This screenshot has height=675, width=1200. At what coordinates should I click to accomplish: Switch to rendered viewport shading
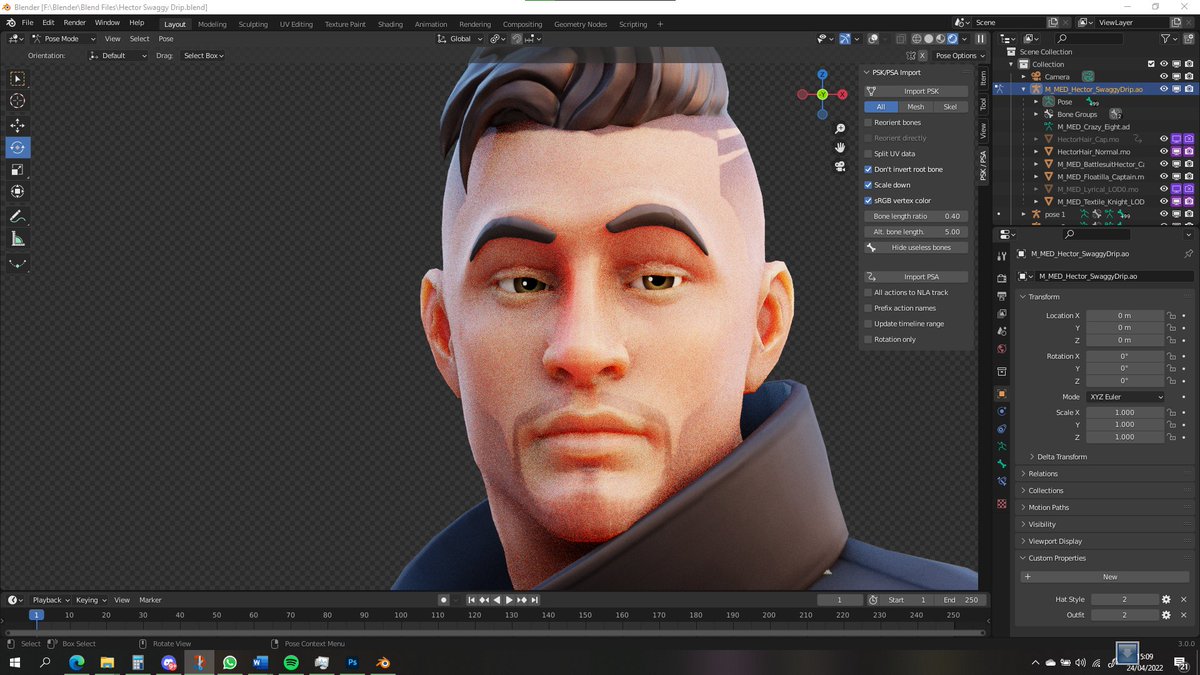click(952, 39)
